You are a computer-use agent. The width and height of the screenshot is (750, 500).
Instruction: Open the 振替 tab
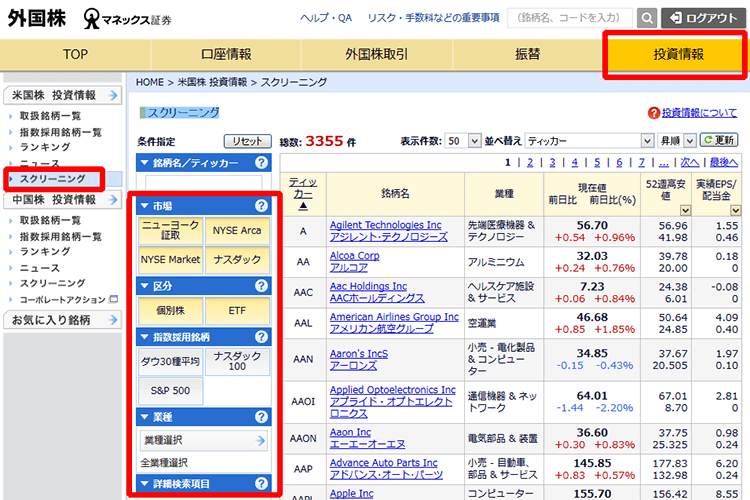[527, 55]
